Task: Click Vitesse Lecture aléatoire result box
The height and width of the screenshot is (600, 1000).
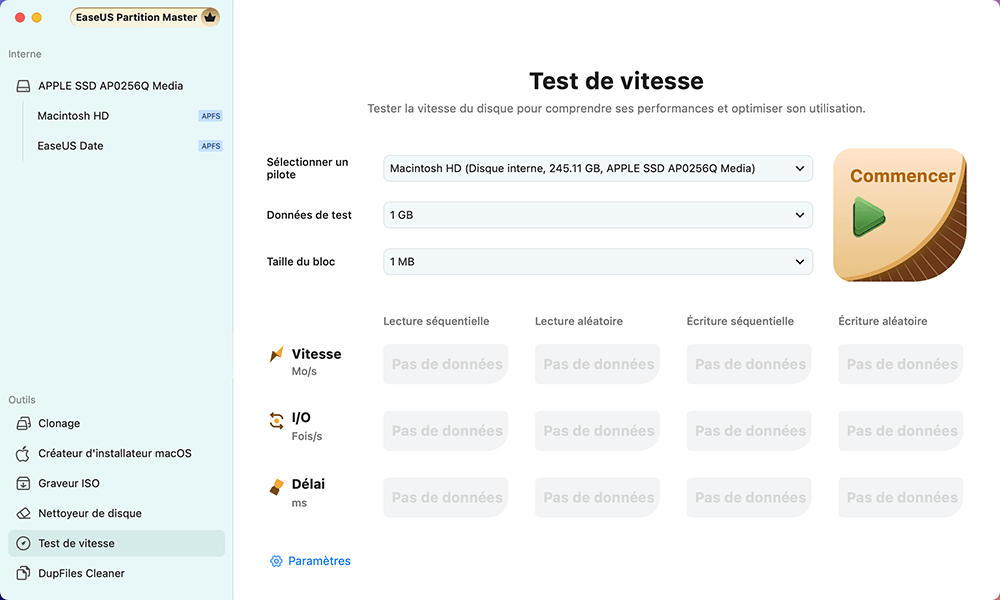Action: [598, 364]
